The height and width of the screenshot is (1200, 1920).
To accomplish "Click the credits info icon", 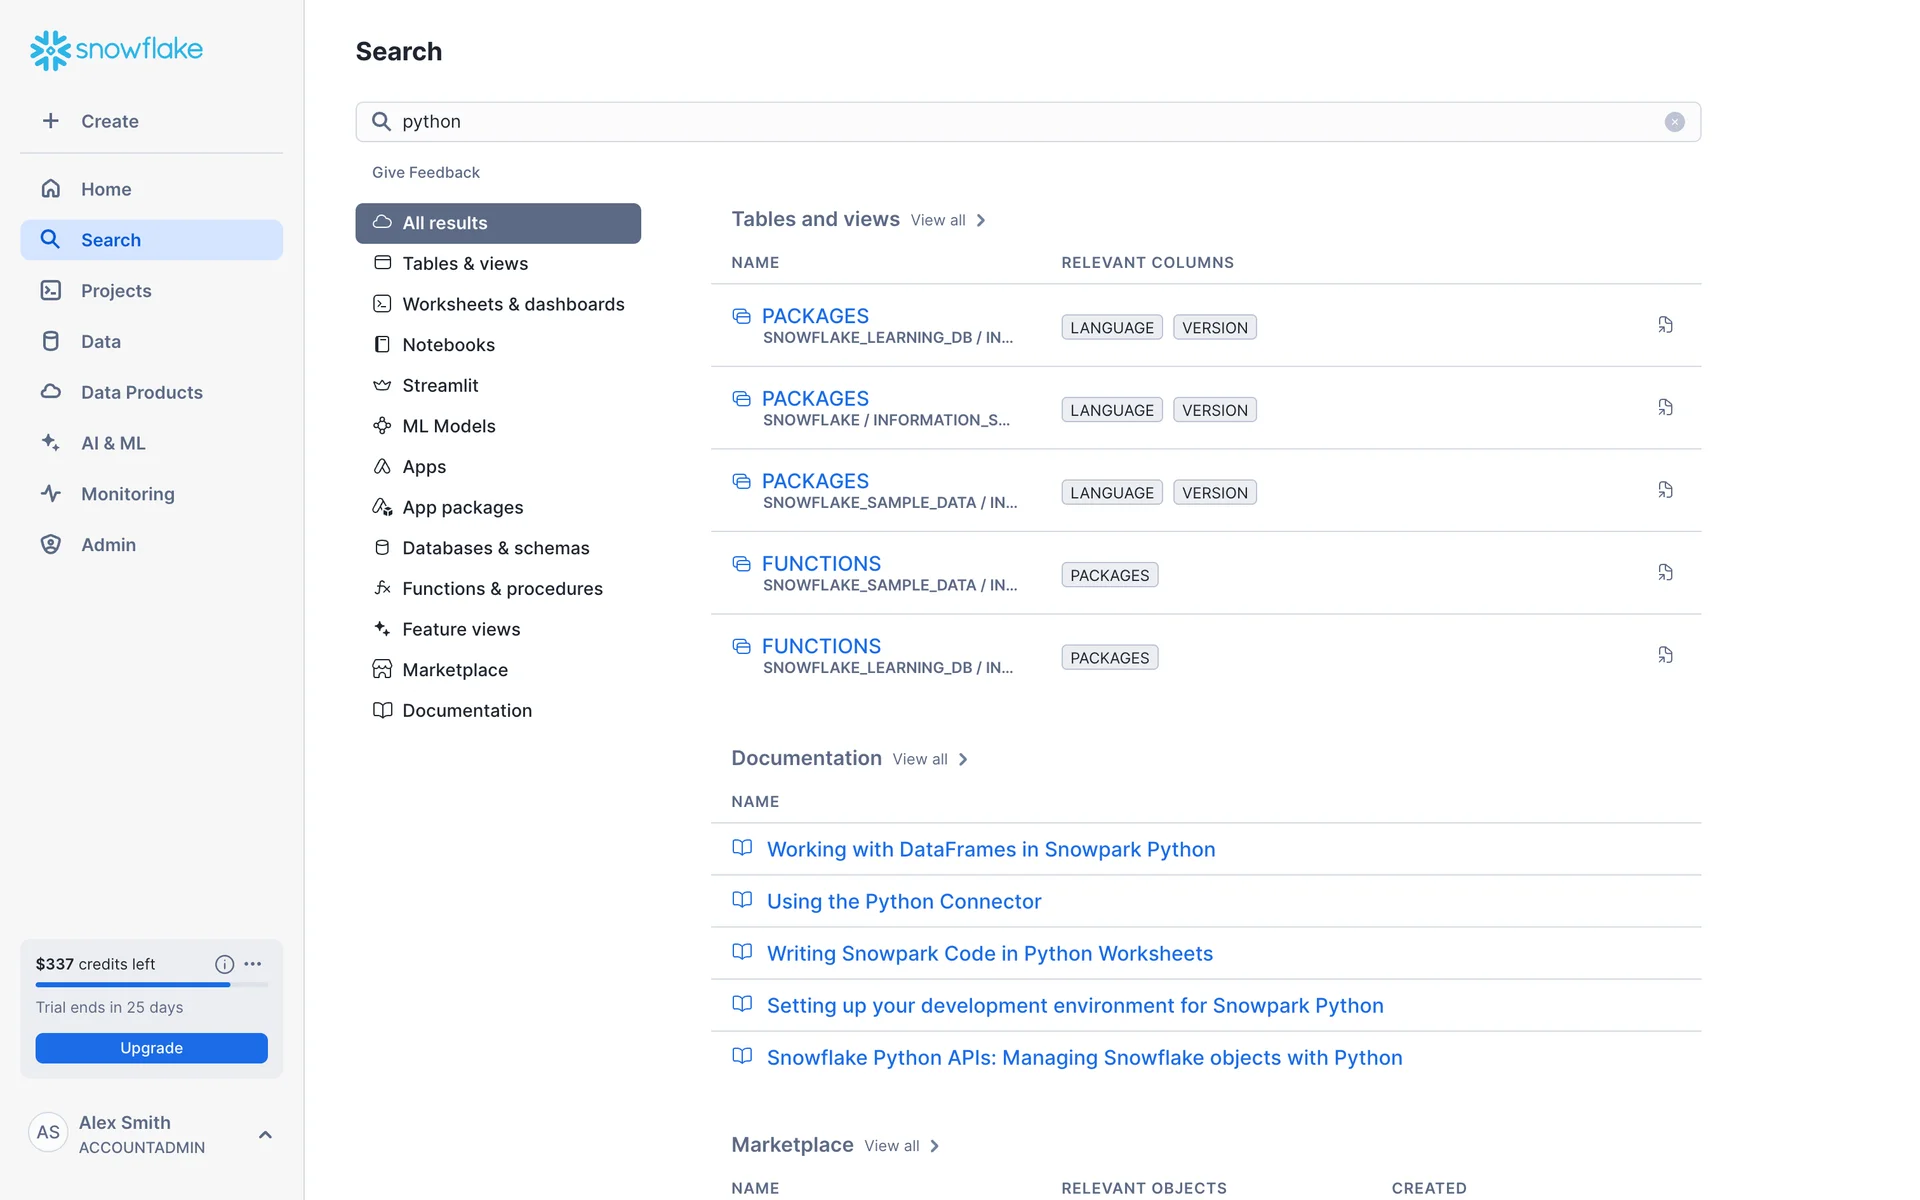I will (x=224, y=964).
